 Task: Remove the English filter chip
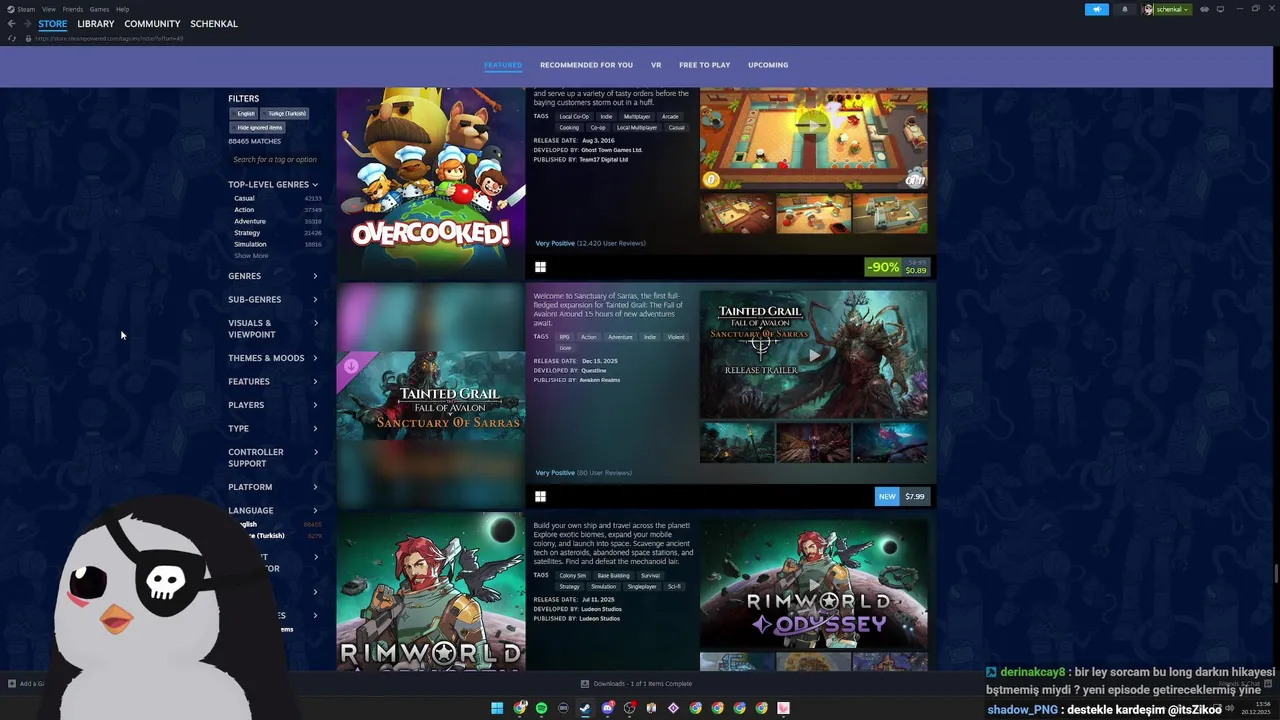pyautogui.click(x=245, y=114)
